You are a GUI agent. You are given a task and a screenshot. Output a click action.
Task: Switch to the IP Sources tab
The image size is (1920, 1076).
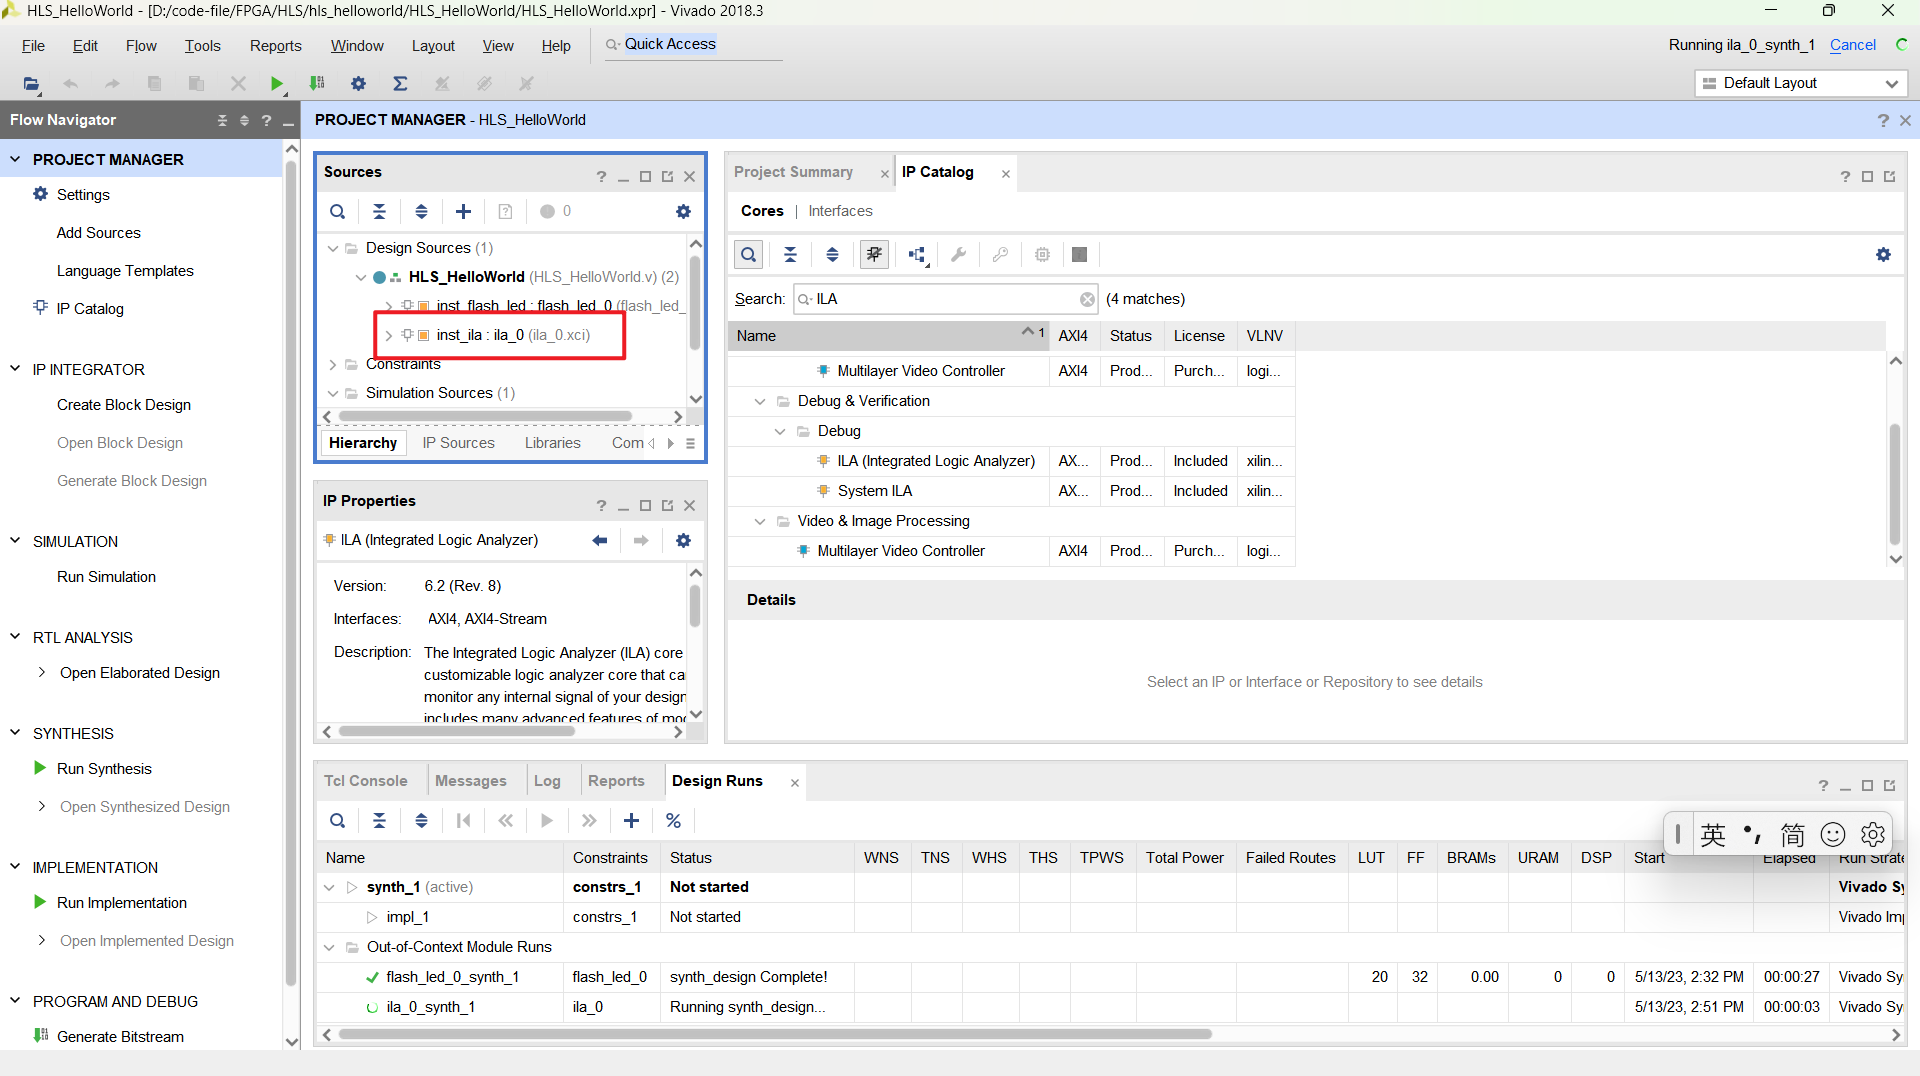(x=458, y=443)
